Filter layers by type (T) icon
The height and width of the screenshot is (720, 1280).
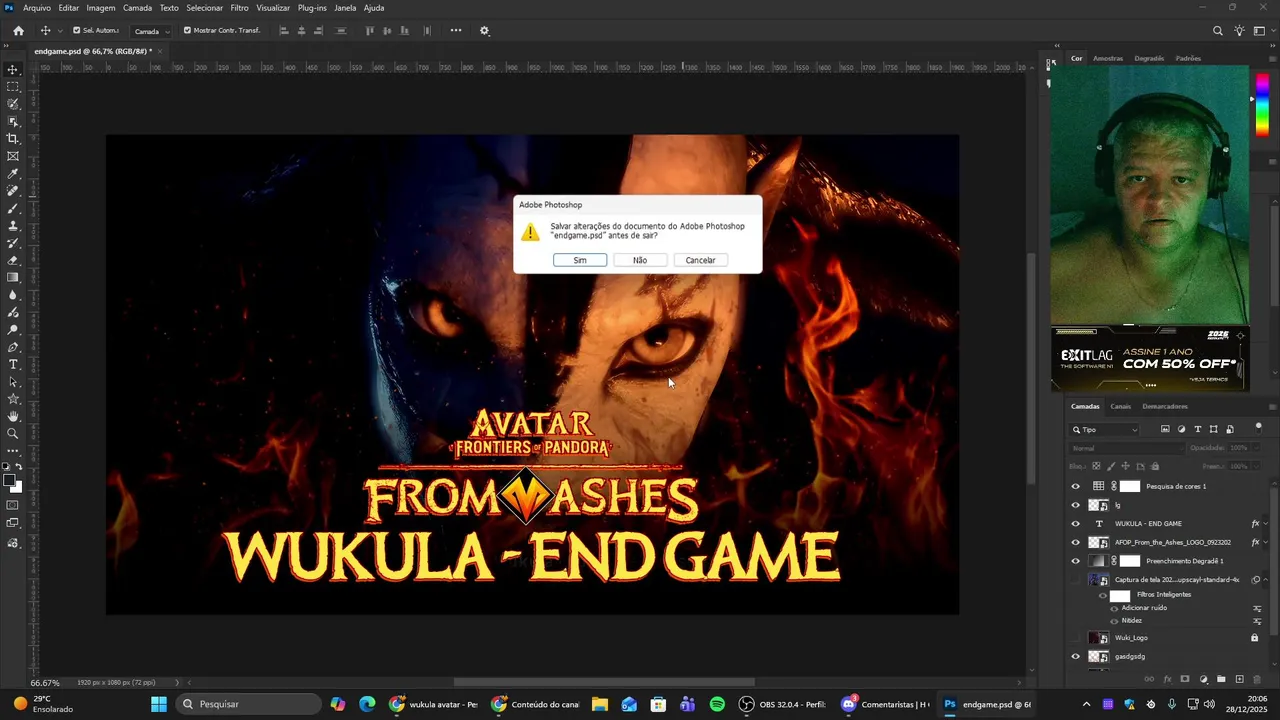[x=1198, y=429]
